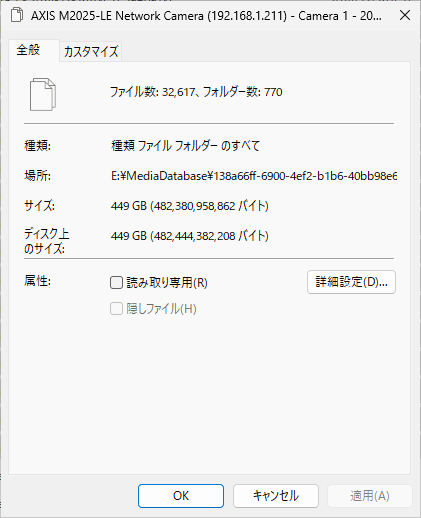This screenshot has width=421, height=518.
Task: Click the large multiple-files icon
Action: pyautogui.click(x=43, y=94)
